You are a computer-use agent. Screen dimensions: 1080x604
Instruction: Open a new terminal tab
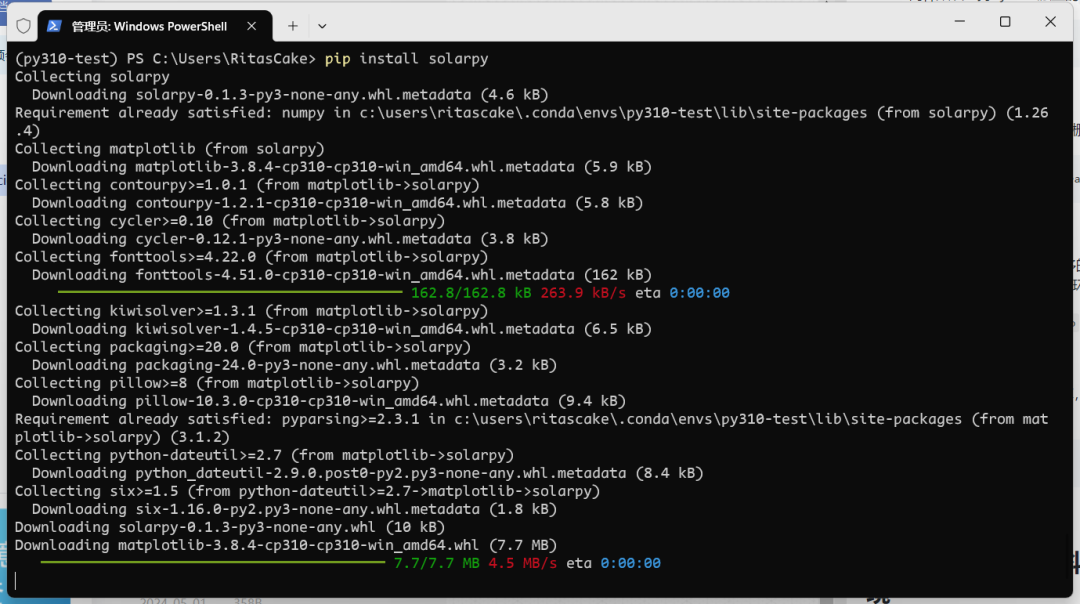pos(293,25)
